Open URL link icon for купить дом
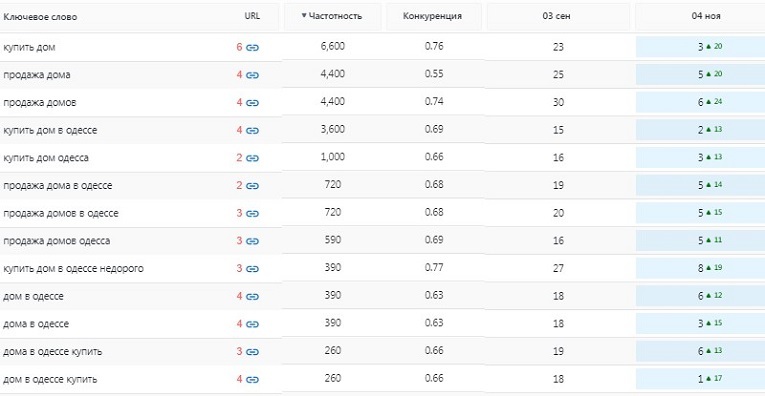 [252, 48]
